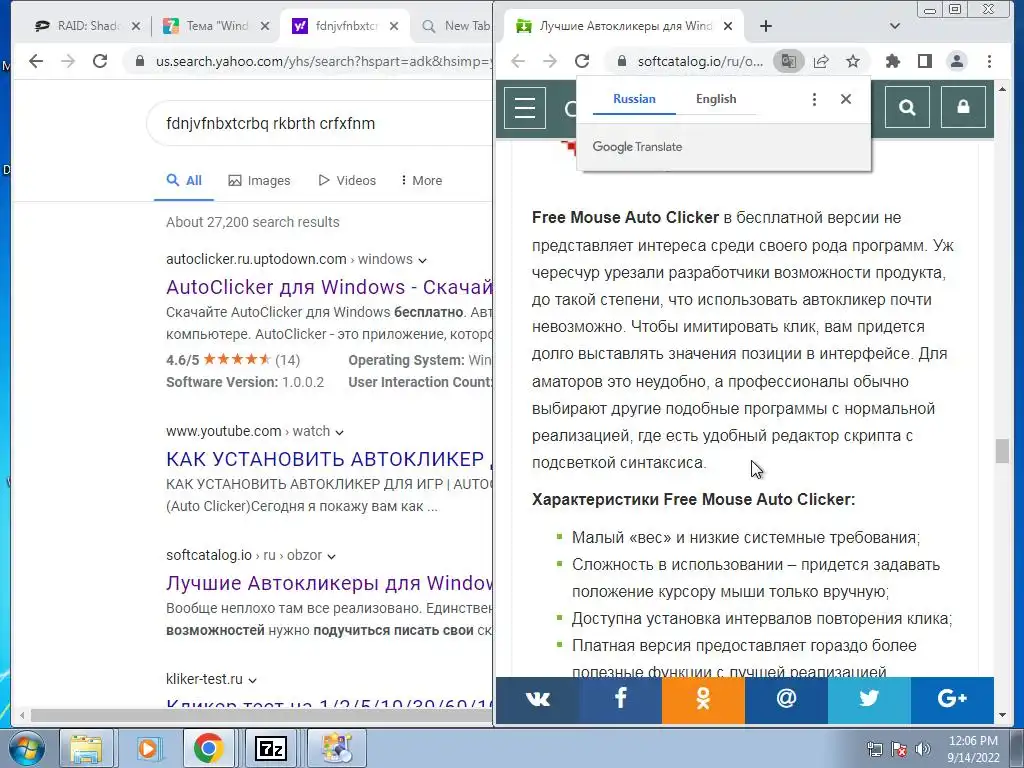1024x768 pixels.
Task: Close the RAID: Shadow tab
Action: pyautogui.click(x=136, y=26)
